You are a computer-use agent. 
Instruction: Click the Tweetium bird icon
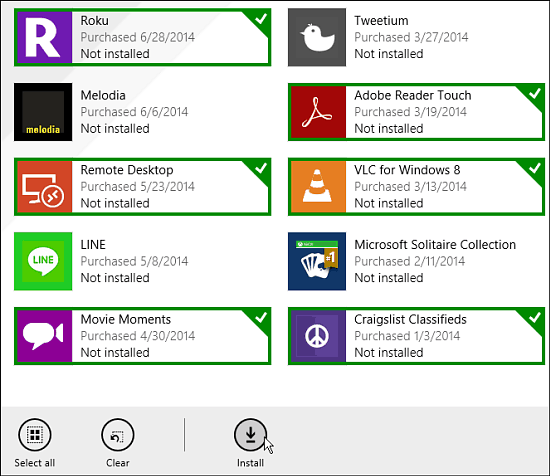[x=317, y=37]
